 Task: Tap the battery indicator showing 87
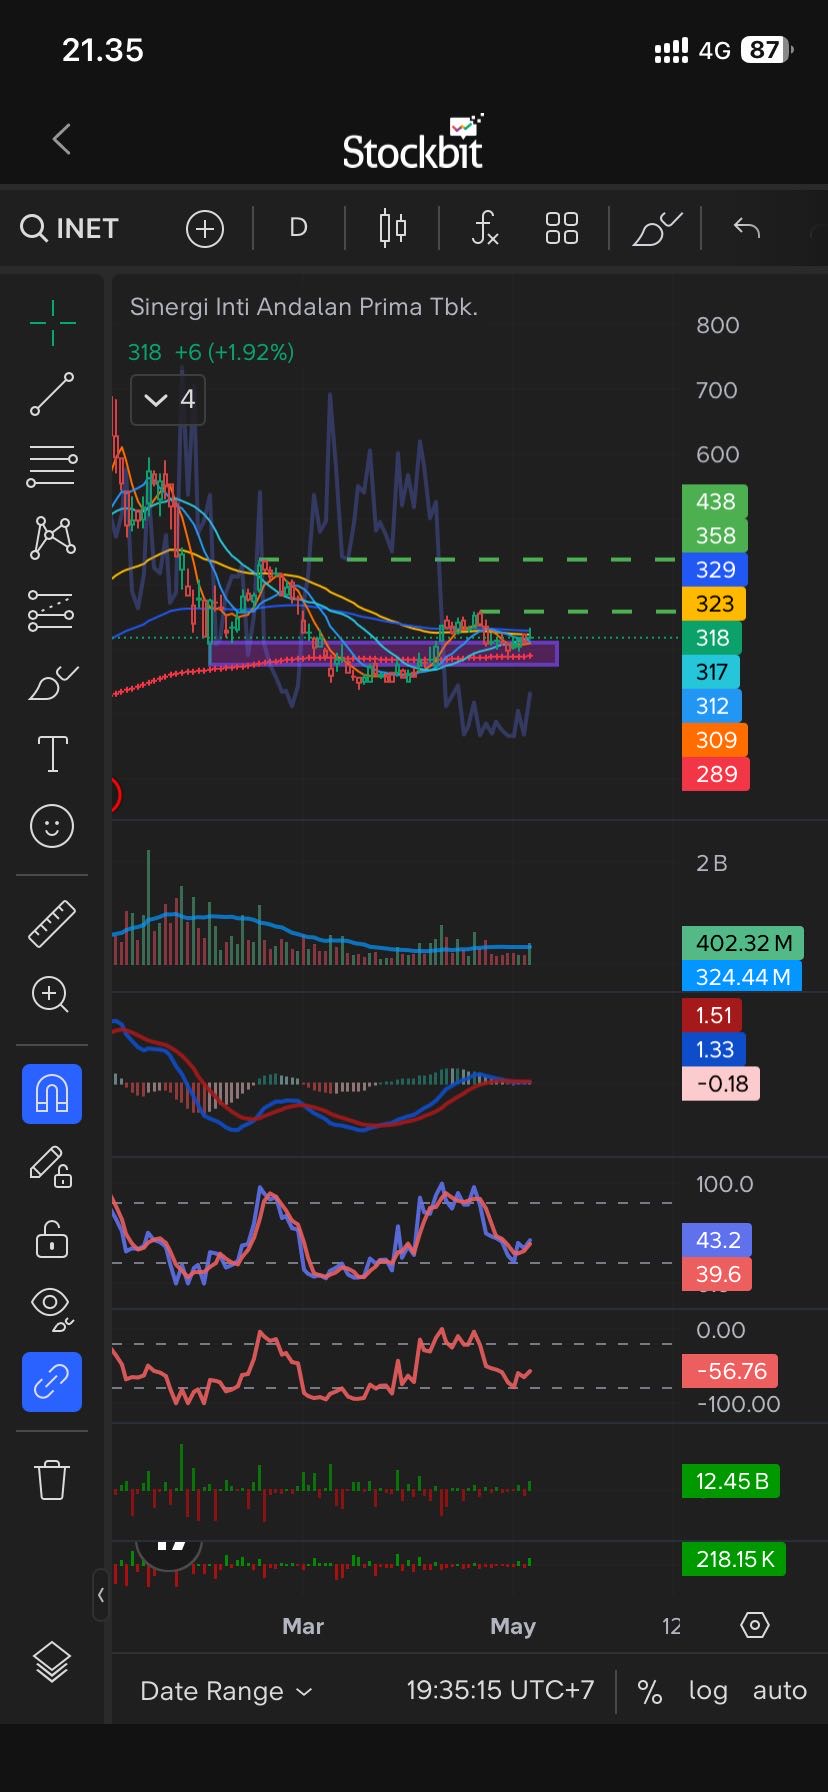pos(767,50)
